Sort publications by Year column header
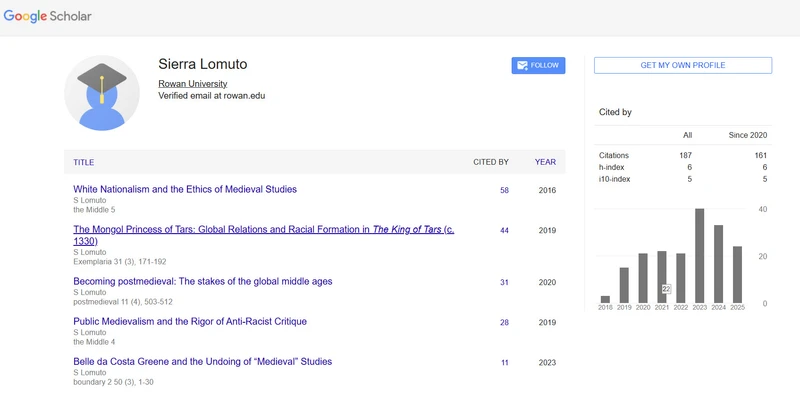 pos(545,162)
